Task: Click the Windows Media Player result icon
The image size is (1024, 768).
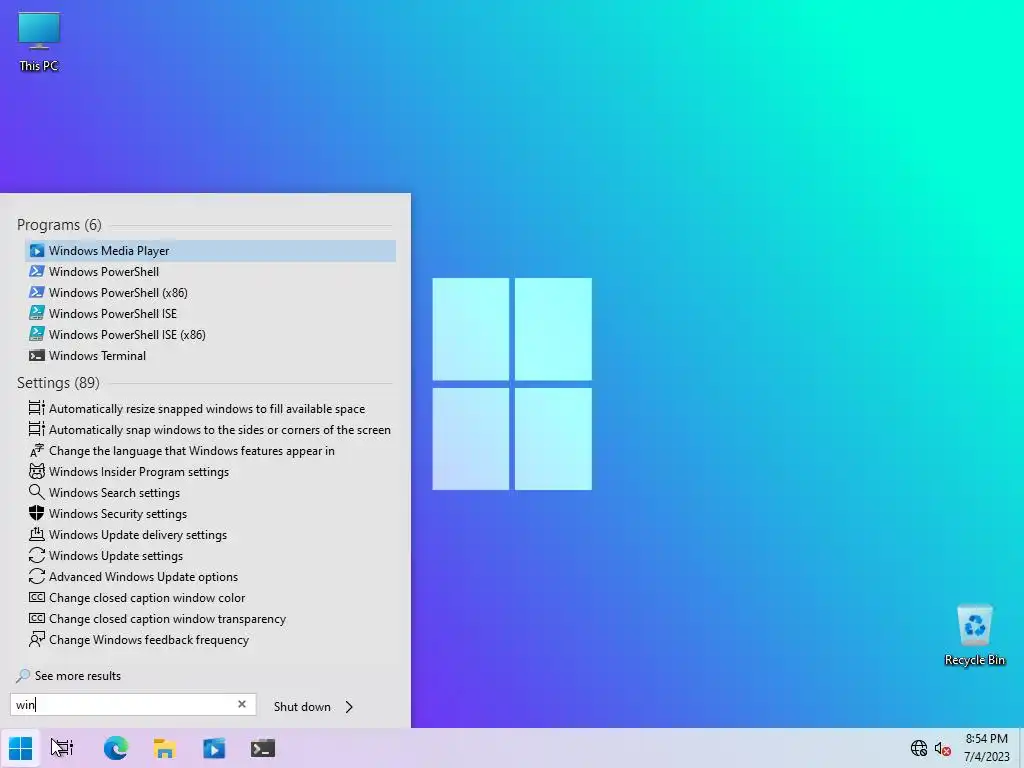Action: [x=37, y=251]
